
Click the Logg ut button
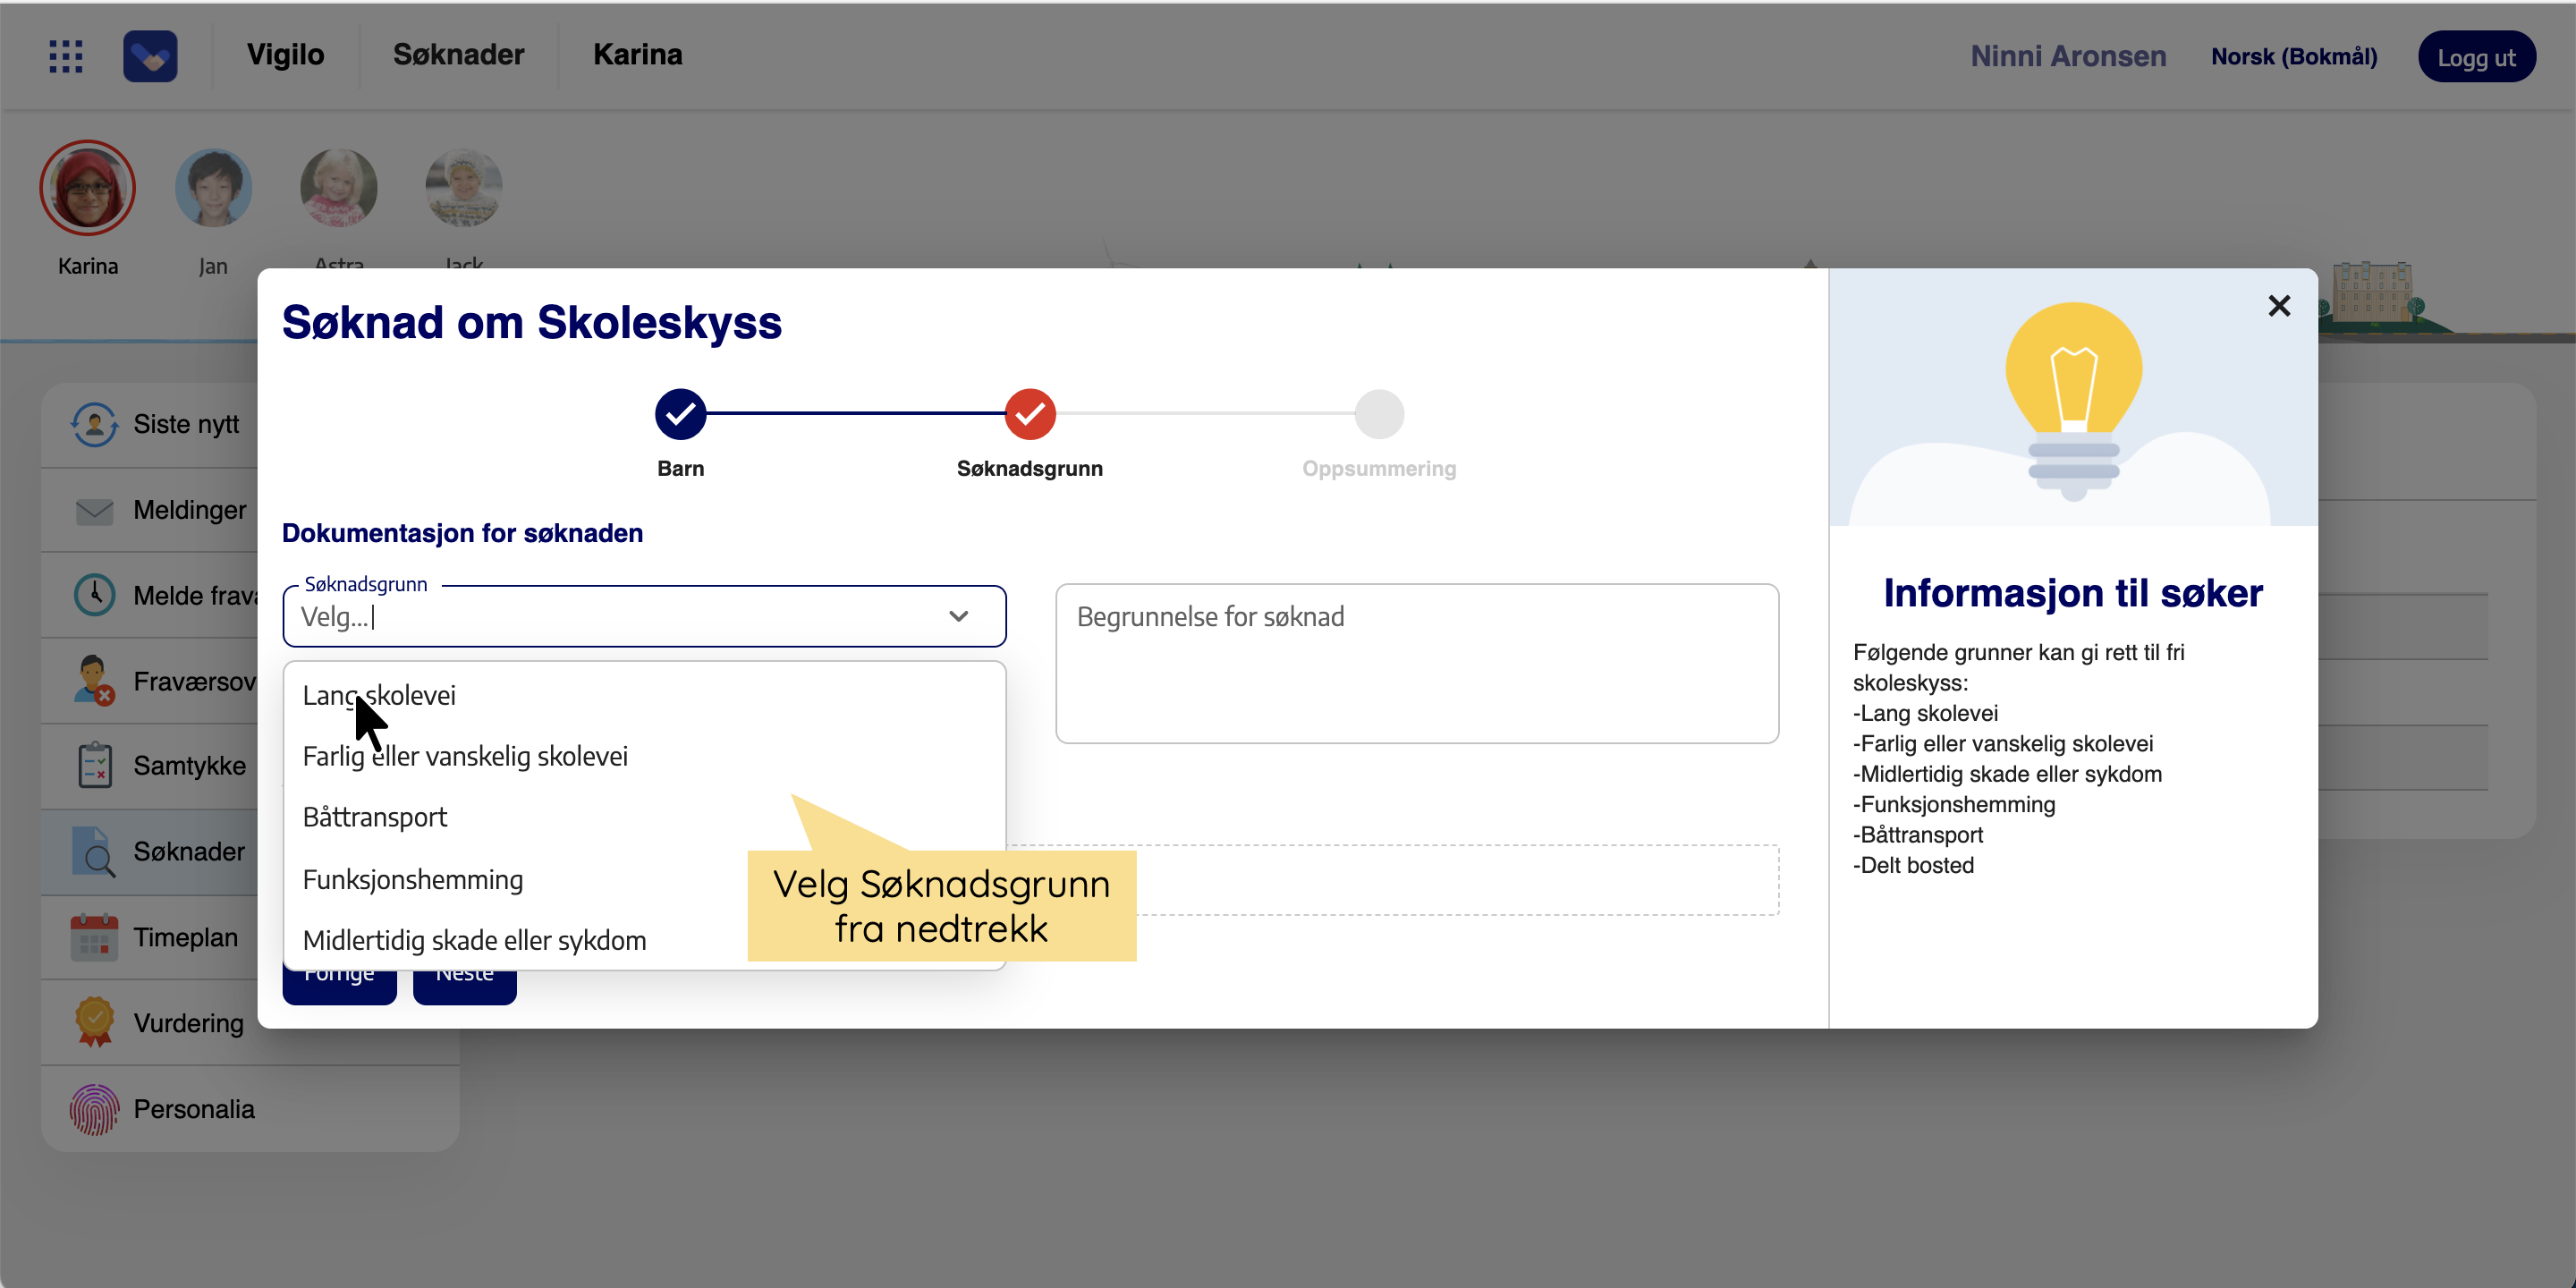pyautogui.click(x=2475, y=57)
